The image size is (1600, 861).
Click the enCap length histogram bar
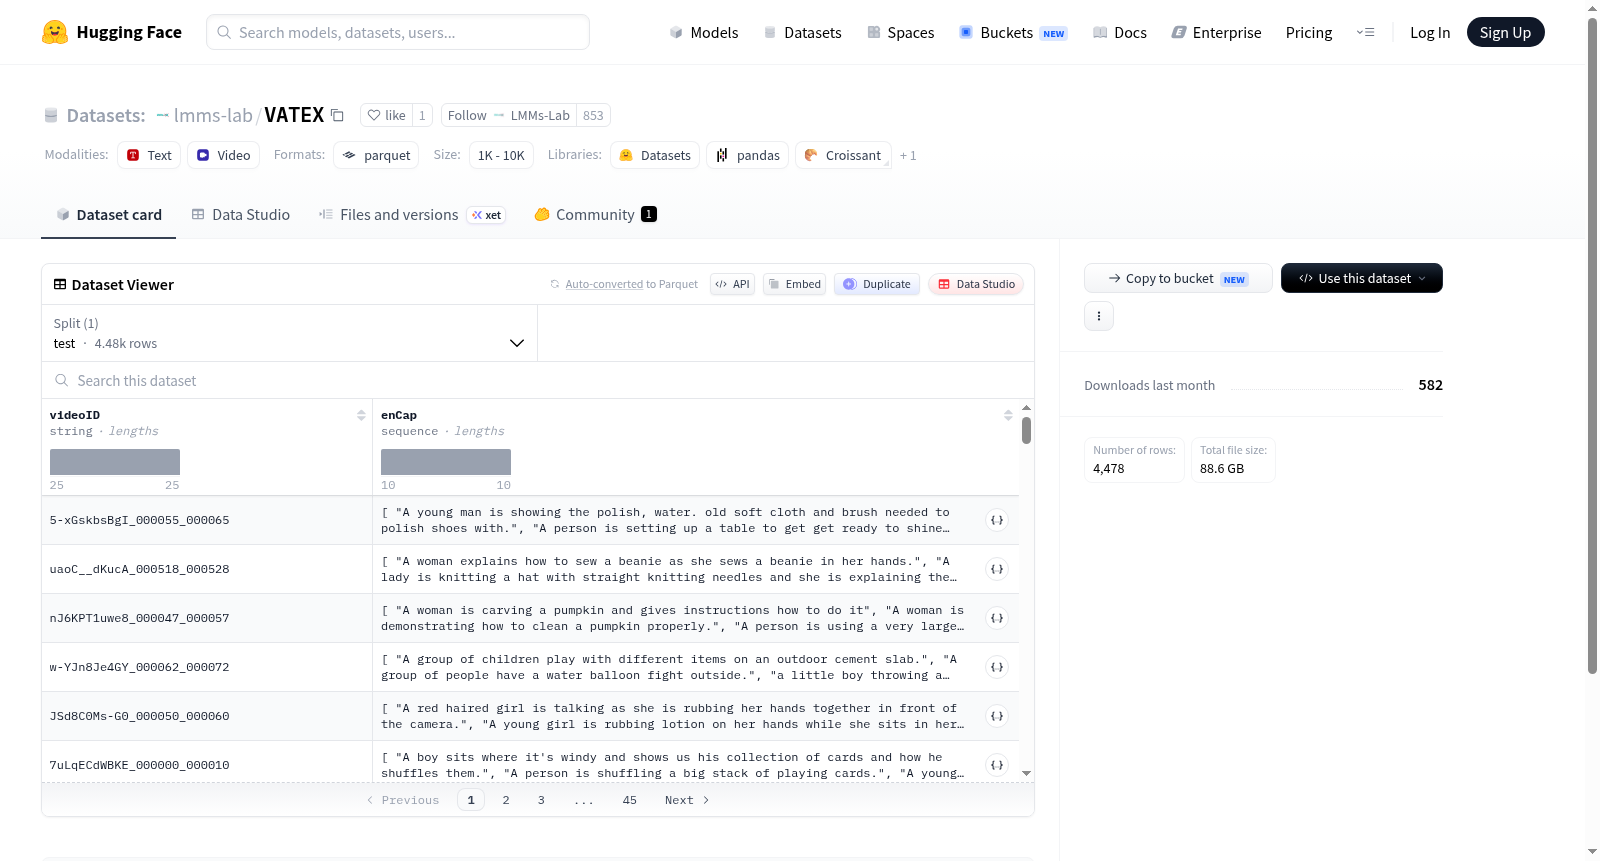pyautogui.click(x=446, y=462)
